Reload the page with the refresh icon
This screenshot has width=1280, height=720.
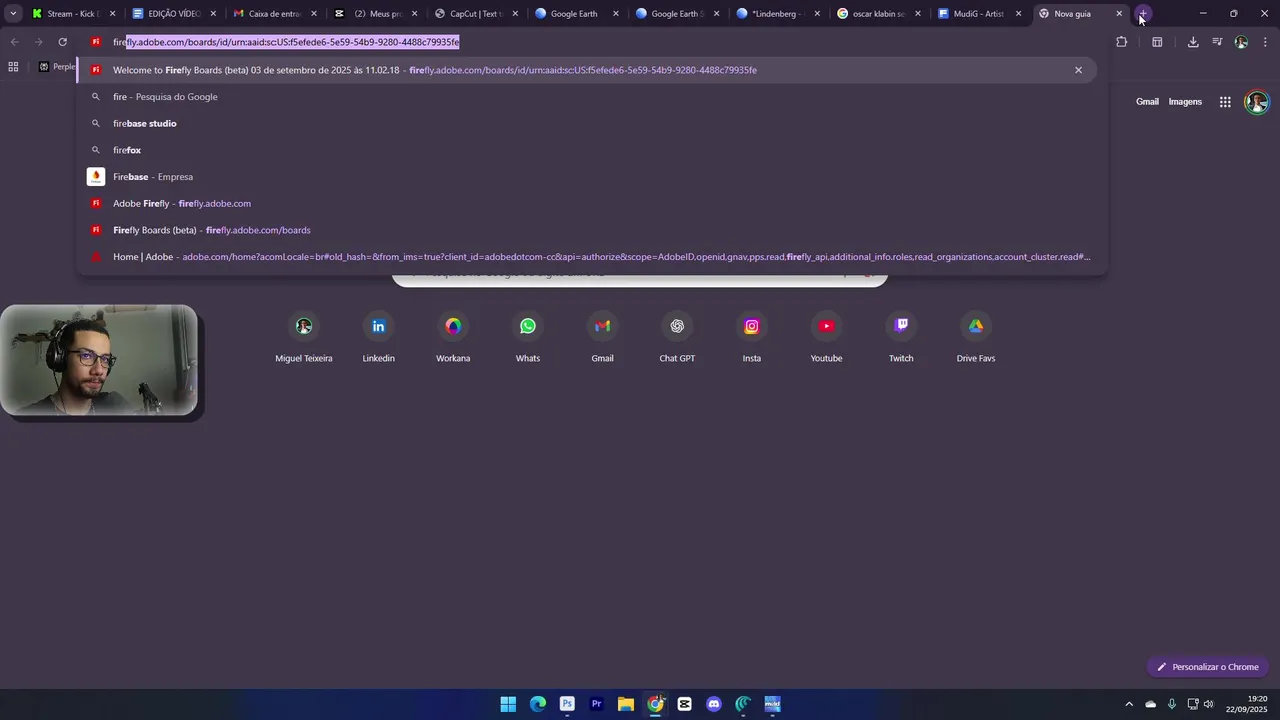[x=62, y=42]
